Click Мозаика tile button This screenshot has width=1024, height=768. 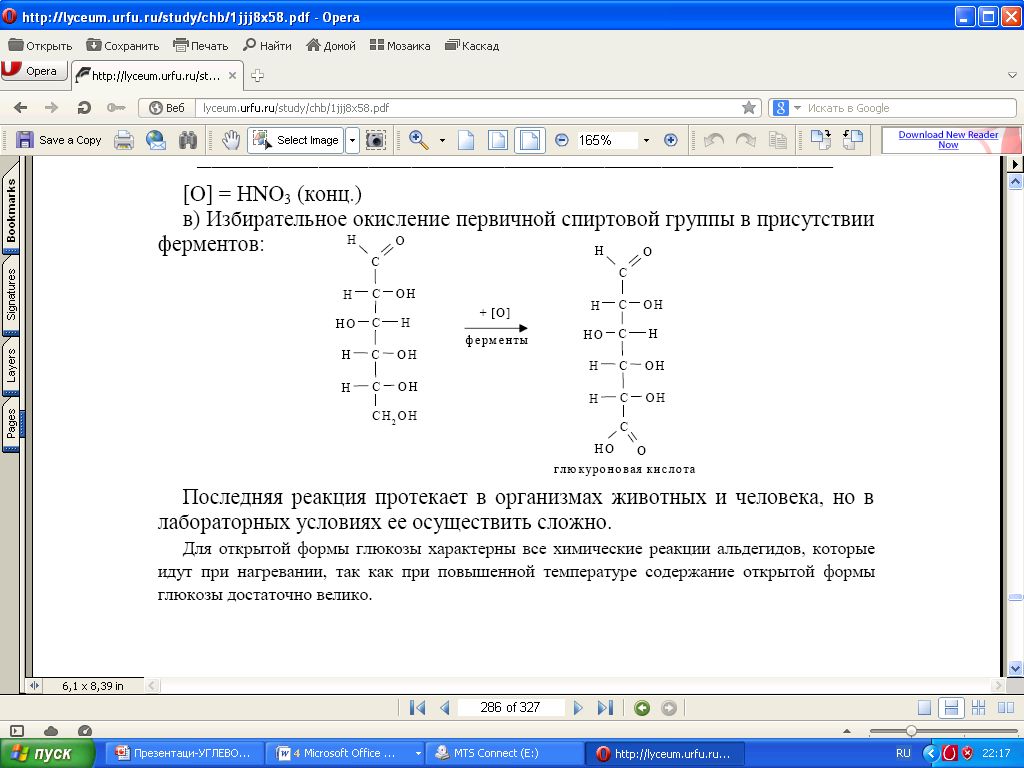click(400, 46)
